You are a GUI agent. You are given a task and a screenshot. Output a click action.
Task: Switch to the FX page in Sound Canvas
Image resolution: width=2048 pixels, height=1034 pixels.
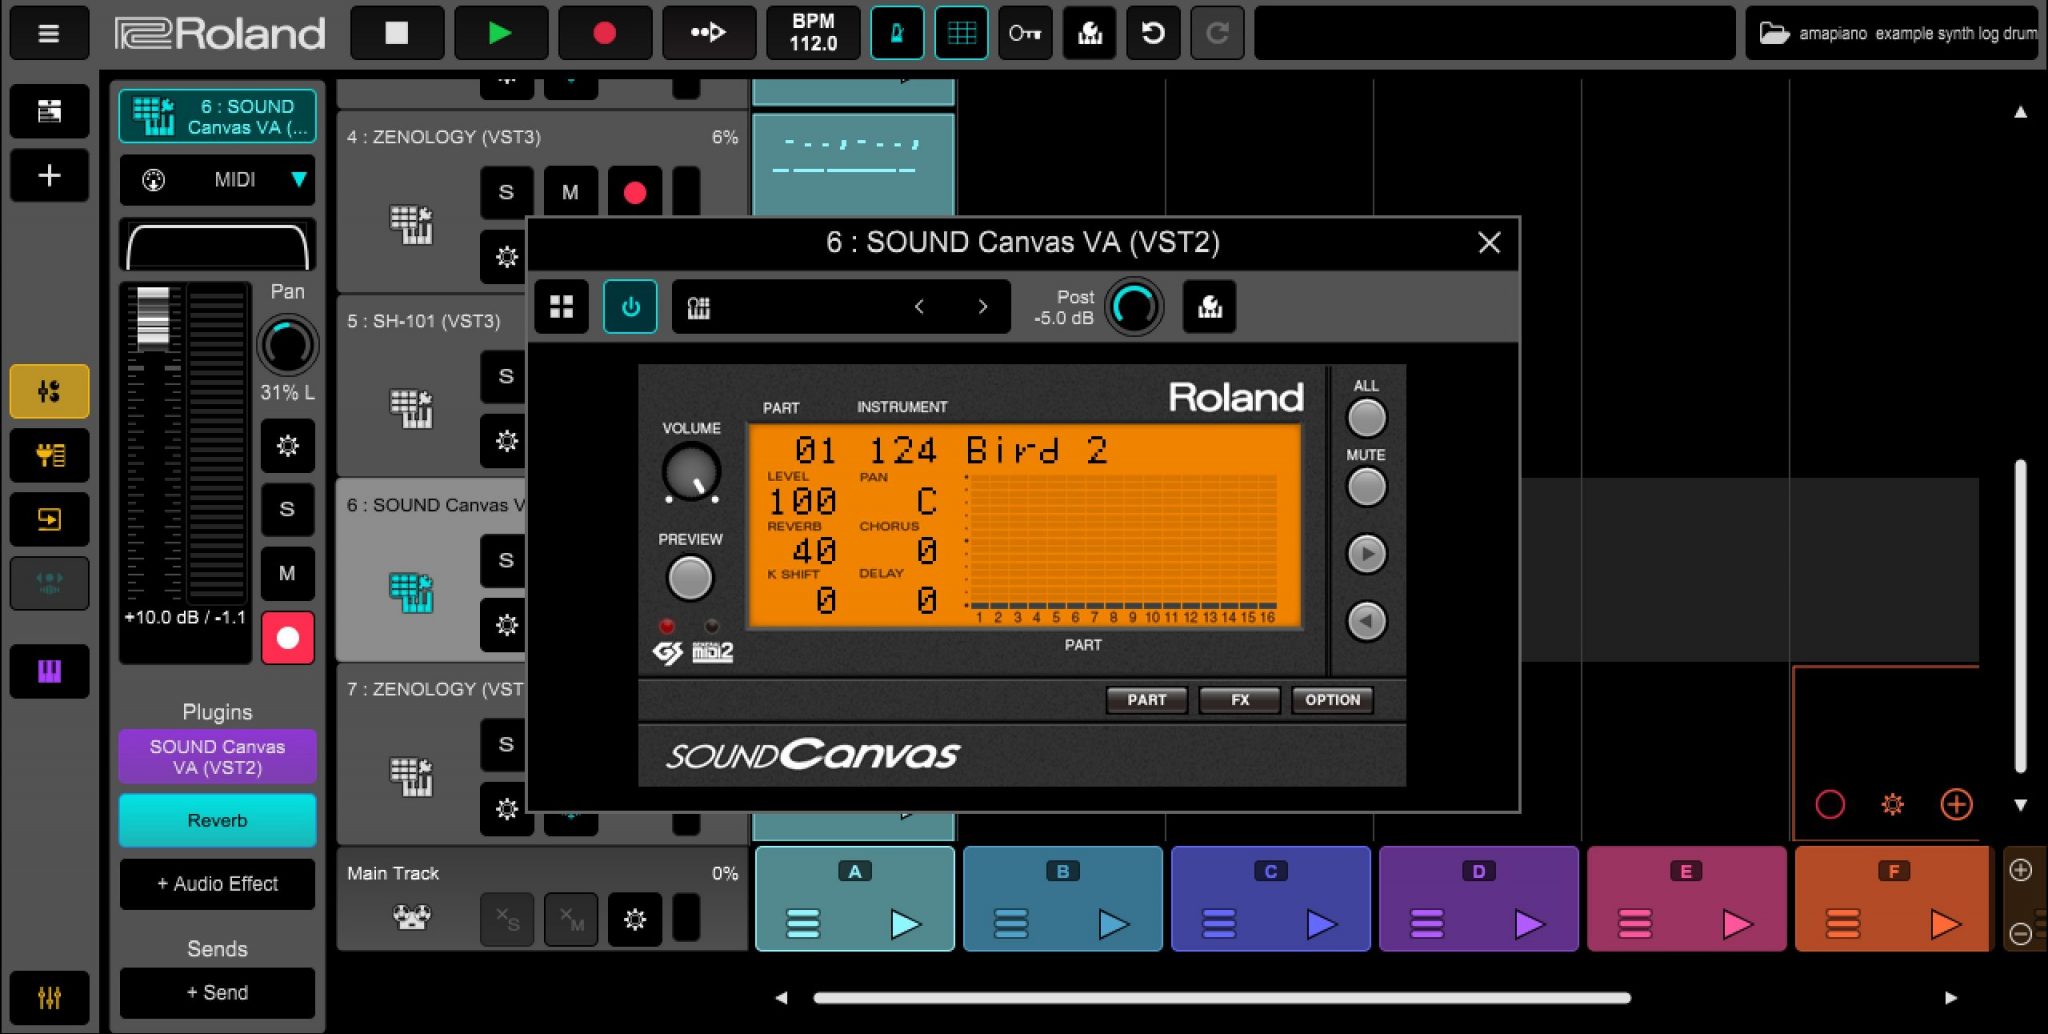1239,700
